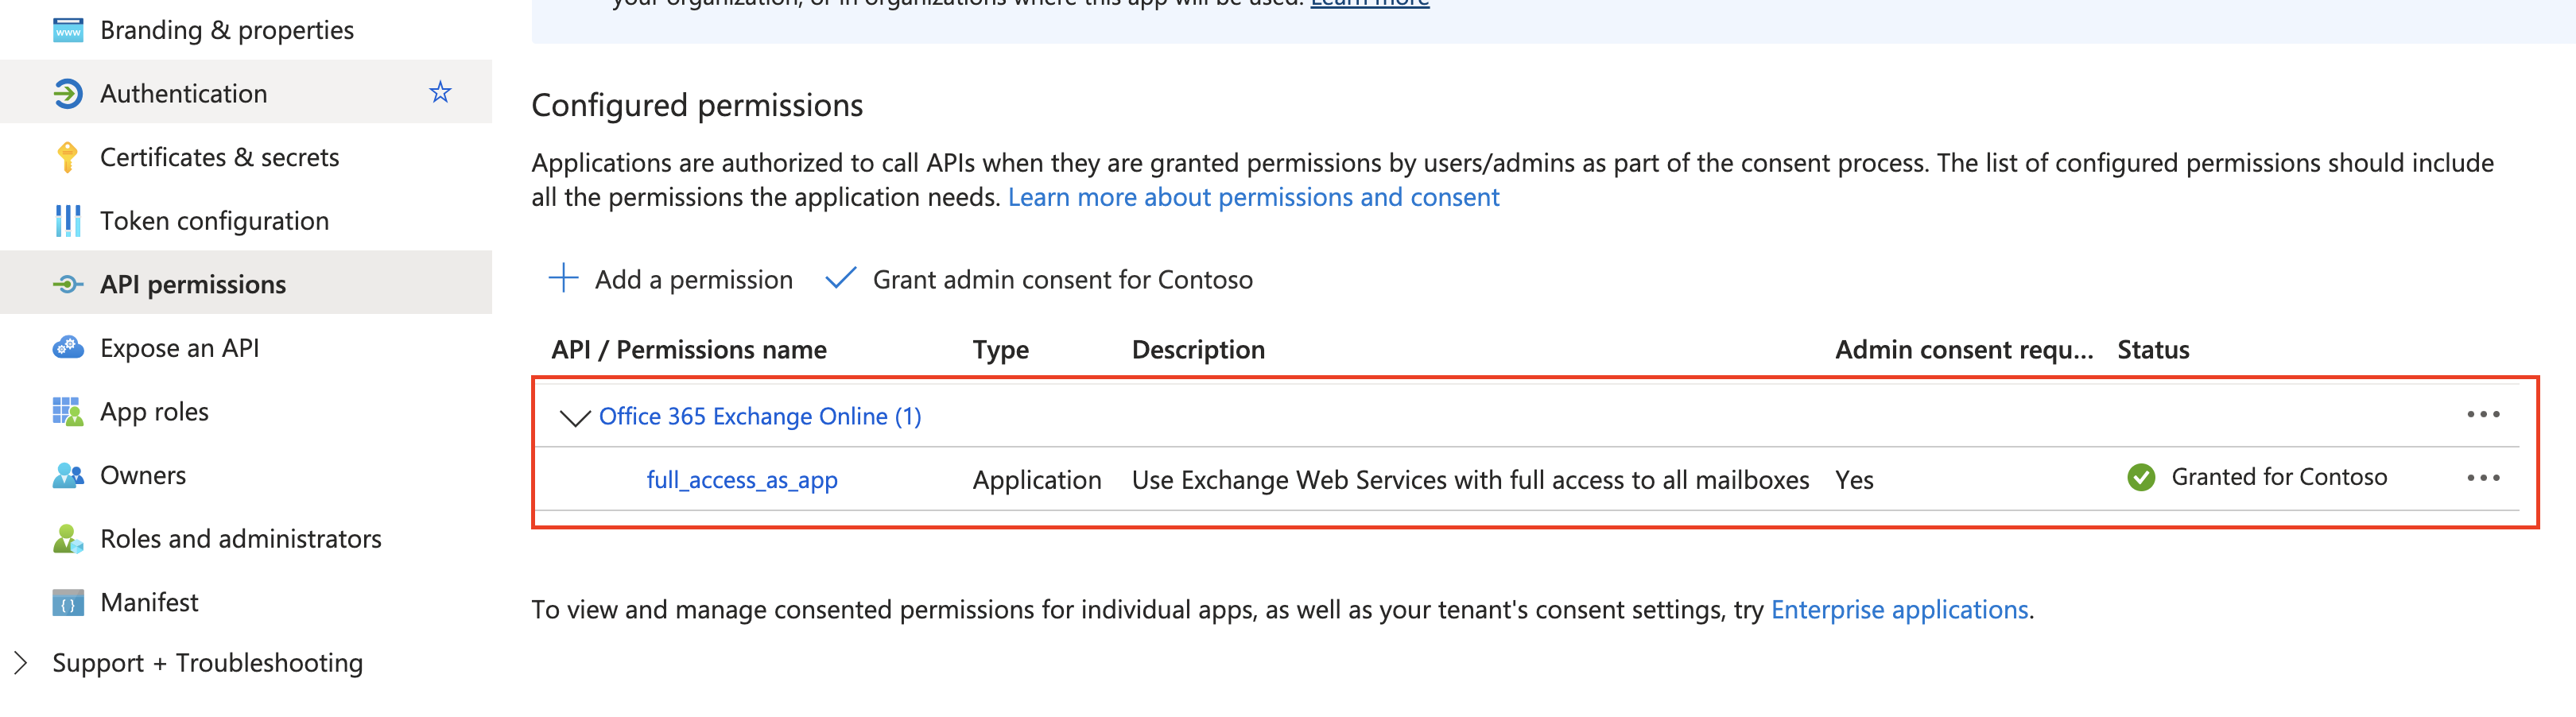Image resolution: width=2576 pixels, height=717 pixels.
Task: Click Add a permission
Action: click(x=672, y=279)
